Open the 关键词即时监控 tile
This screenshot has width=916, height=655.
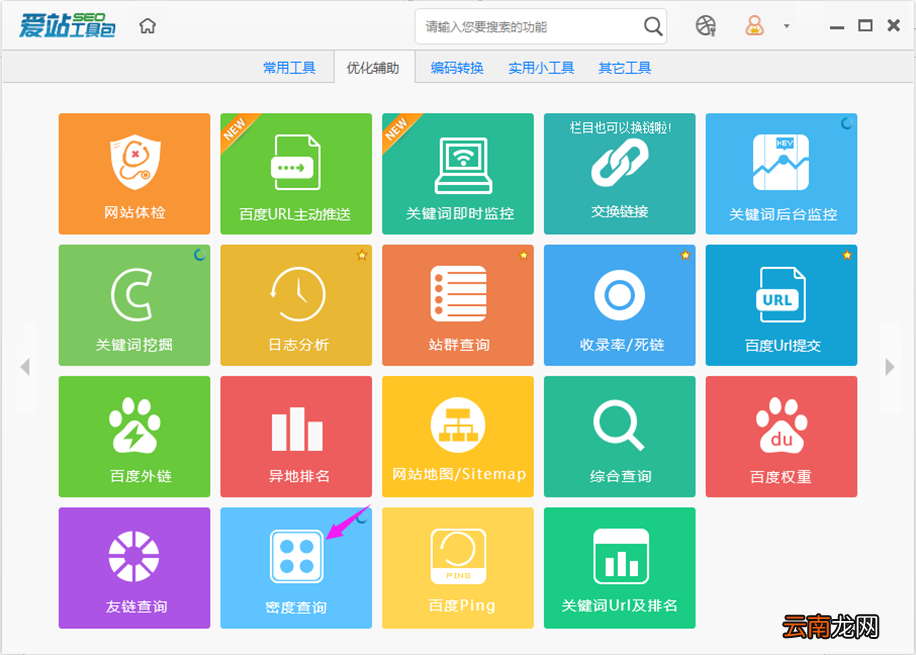point(458,174)
